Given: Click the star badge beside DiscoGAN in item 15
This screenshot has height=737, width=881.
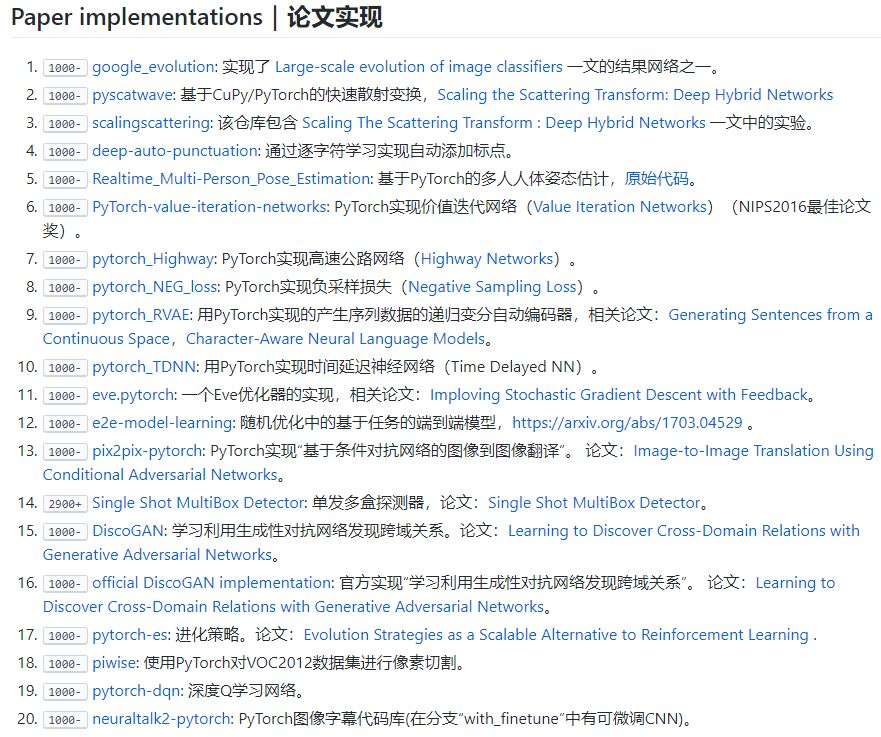Looking at the screenshot, I should coord(65,533).
